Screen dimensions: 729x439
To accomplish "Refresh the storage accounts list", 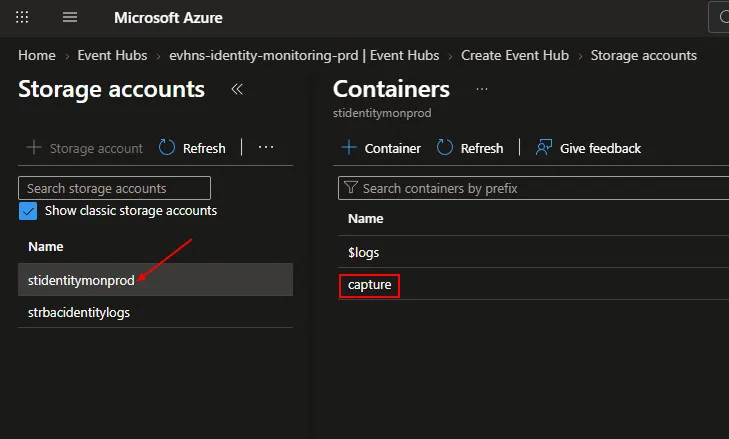I will 192,148.
